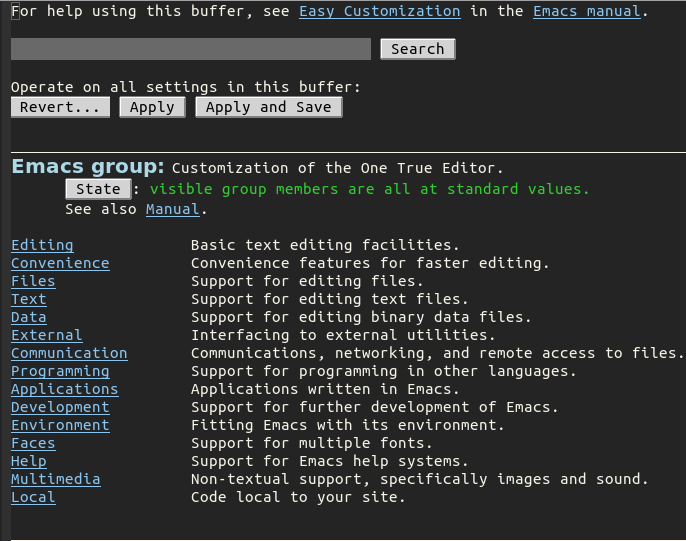686x541 pixels.
Task: Click the Search button
Action: pos(418,49)
